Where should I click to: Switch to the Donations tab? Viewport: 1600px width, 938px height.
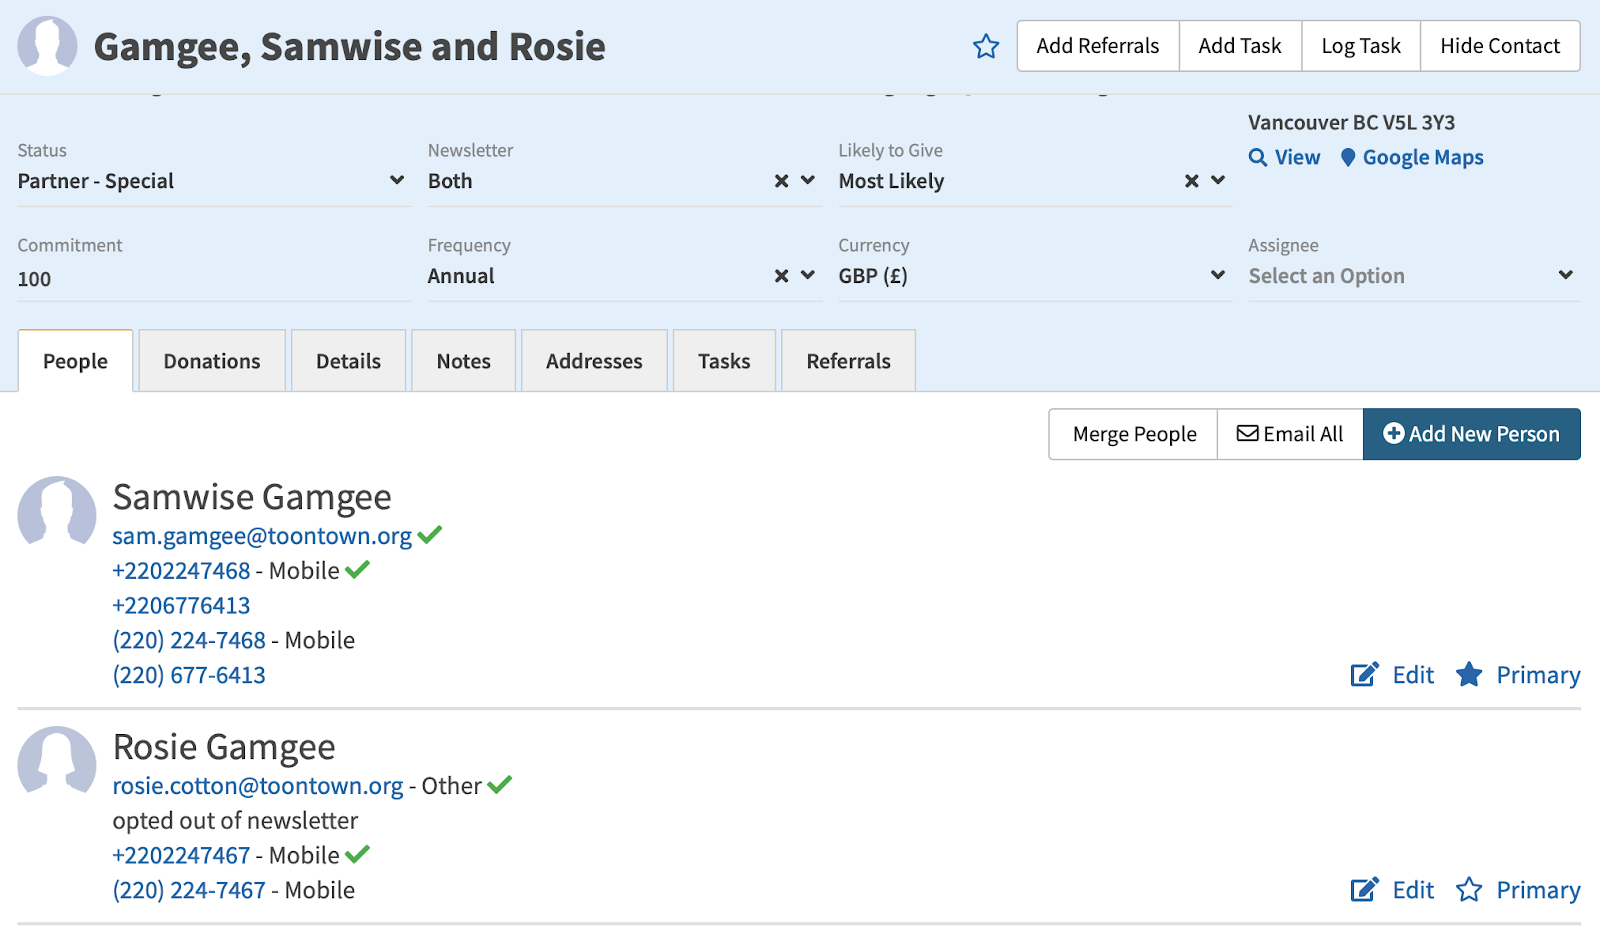pyautogui.click(x=212, y=361)
